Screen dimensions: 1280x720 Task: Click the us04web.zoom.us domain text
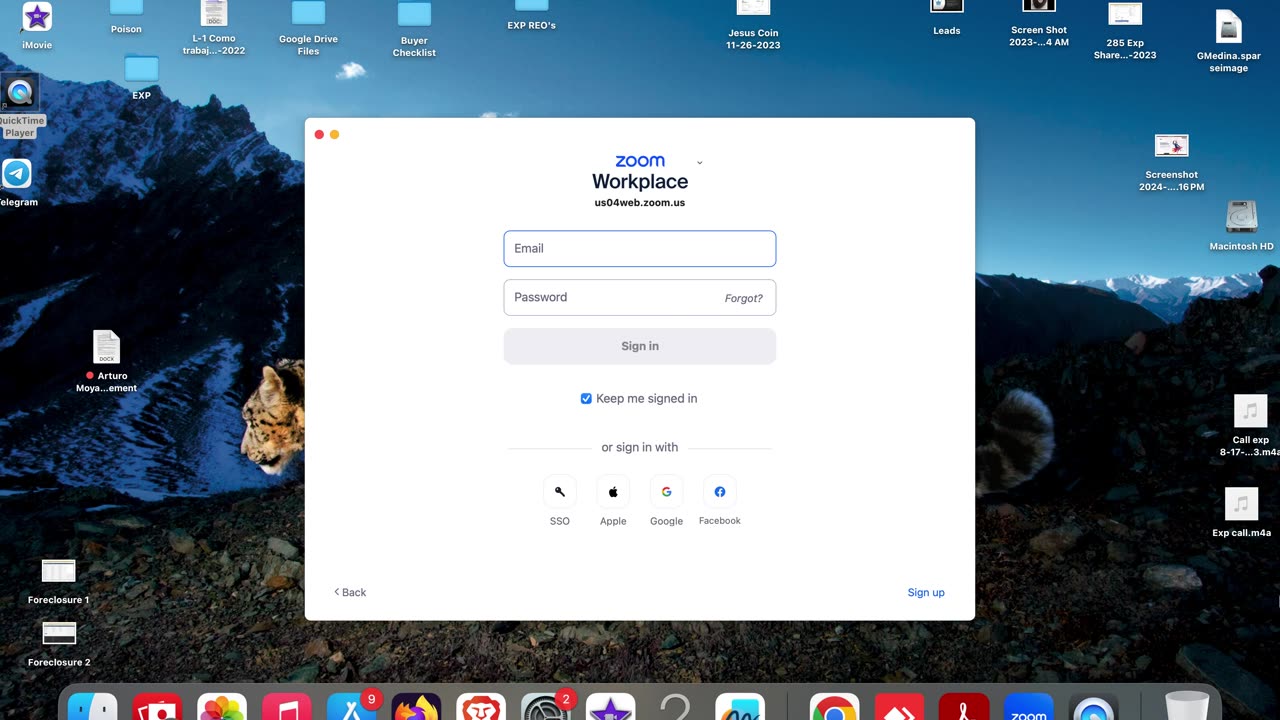point(640,202)
